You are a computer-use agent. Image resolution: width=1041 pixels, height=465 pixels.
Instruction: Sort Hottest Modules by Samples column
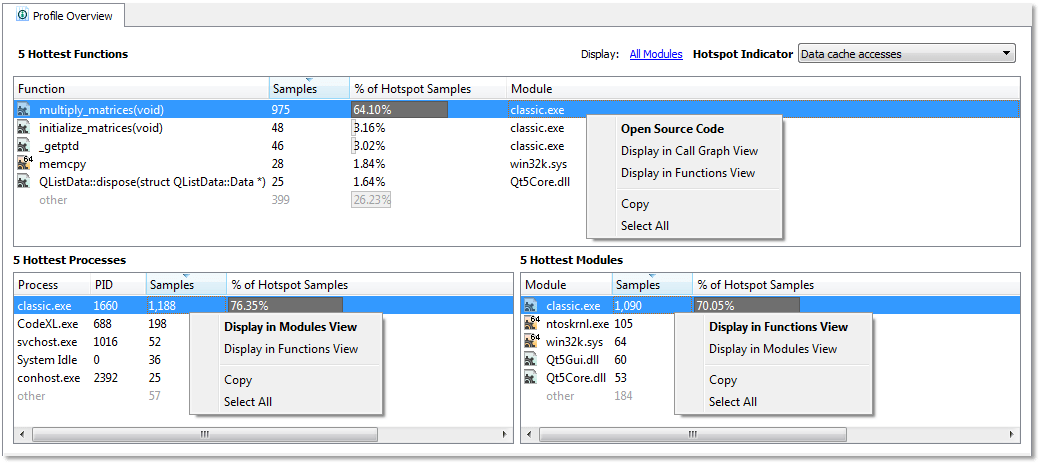(653, 285)
